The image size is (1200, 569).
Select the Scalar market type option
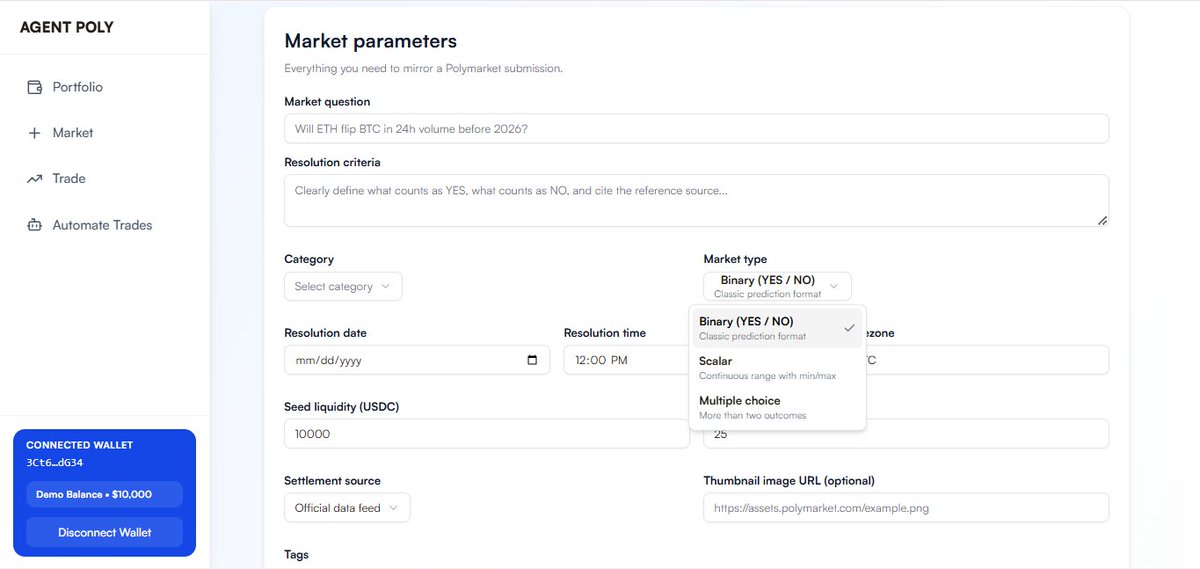pyautogui.click(x=777, y=368)
